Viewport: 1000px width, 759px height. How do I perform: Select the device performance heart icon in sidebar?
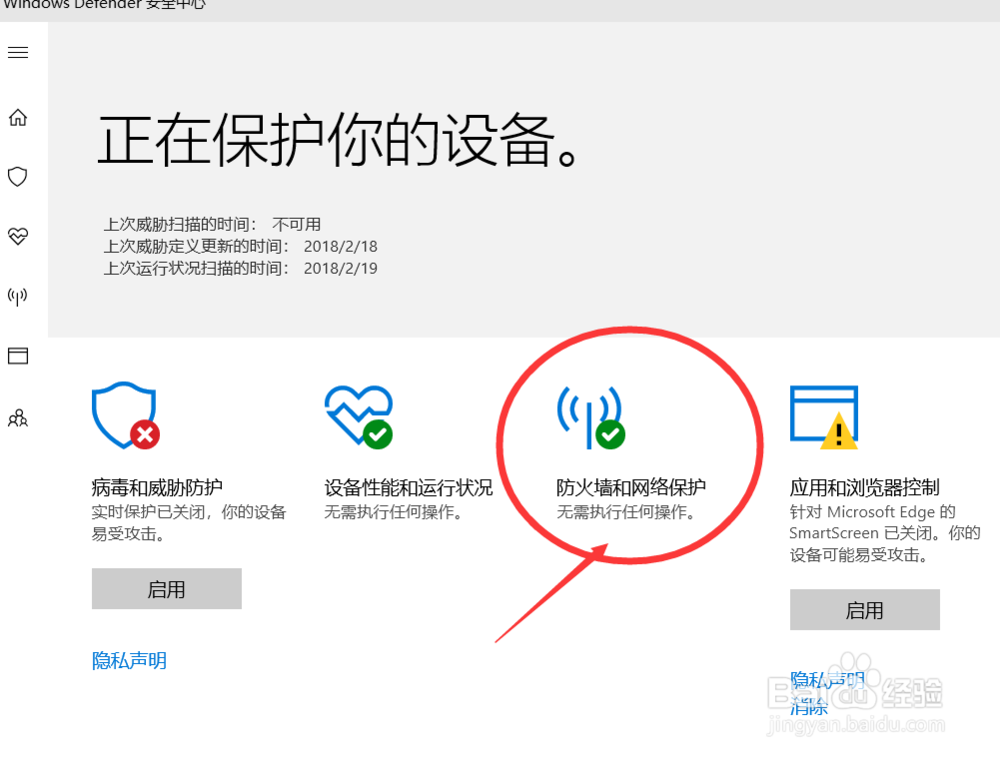coord(17,237)
